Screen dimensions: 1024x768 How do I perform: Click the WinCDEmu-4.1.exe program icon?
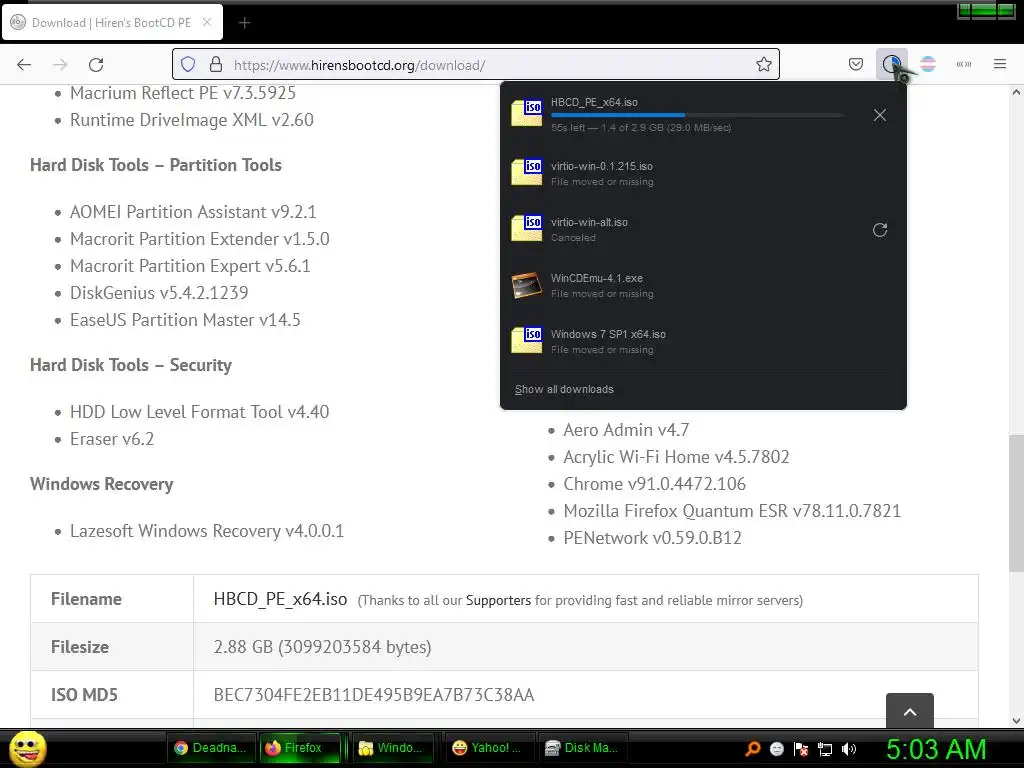[x=527, y=285]
